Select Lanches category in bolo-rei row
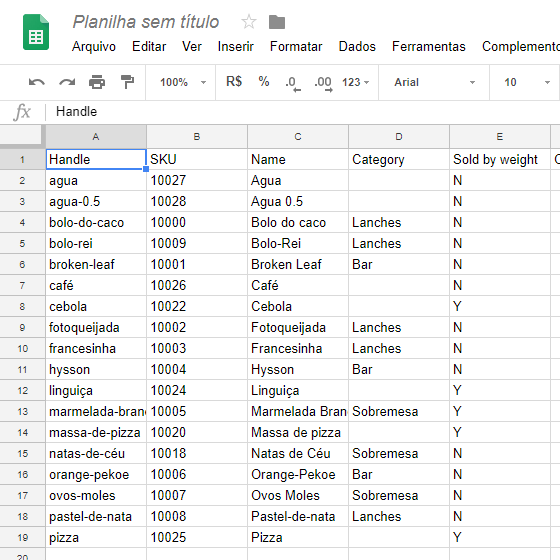This screenshot has height=560, width=560. tap(399, 244)
